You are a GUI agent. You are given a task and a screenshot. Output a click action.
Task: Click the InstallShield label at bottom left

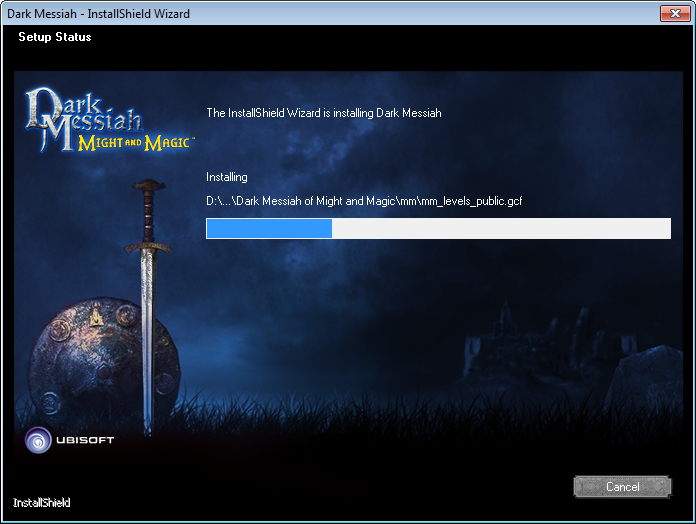(41, 502)
